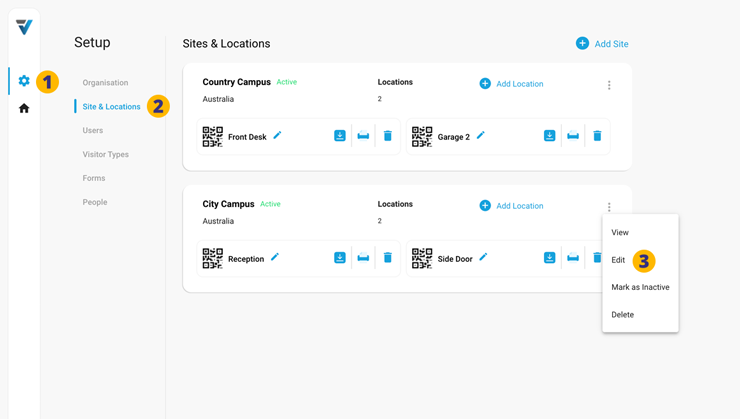Open Setup via the gear icon
Image resolution: width=740 pixels, height=419 pixels.
coord(24,81)
